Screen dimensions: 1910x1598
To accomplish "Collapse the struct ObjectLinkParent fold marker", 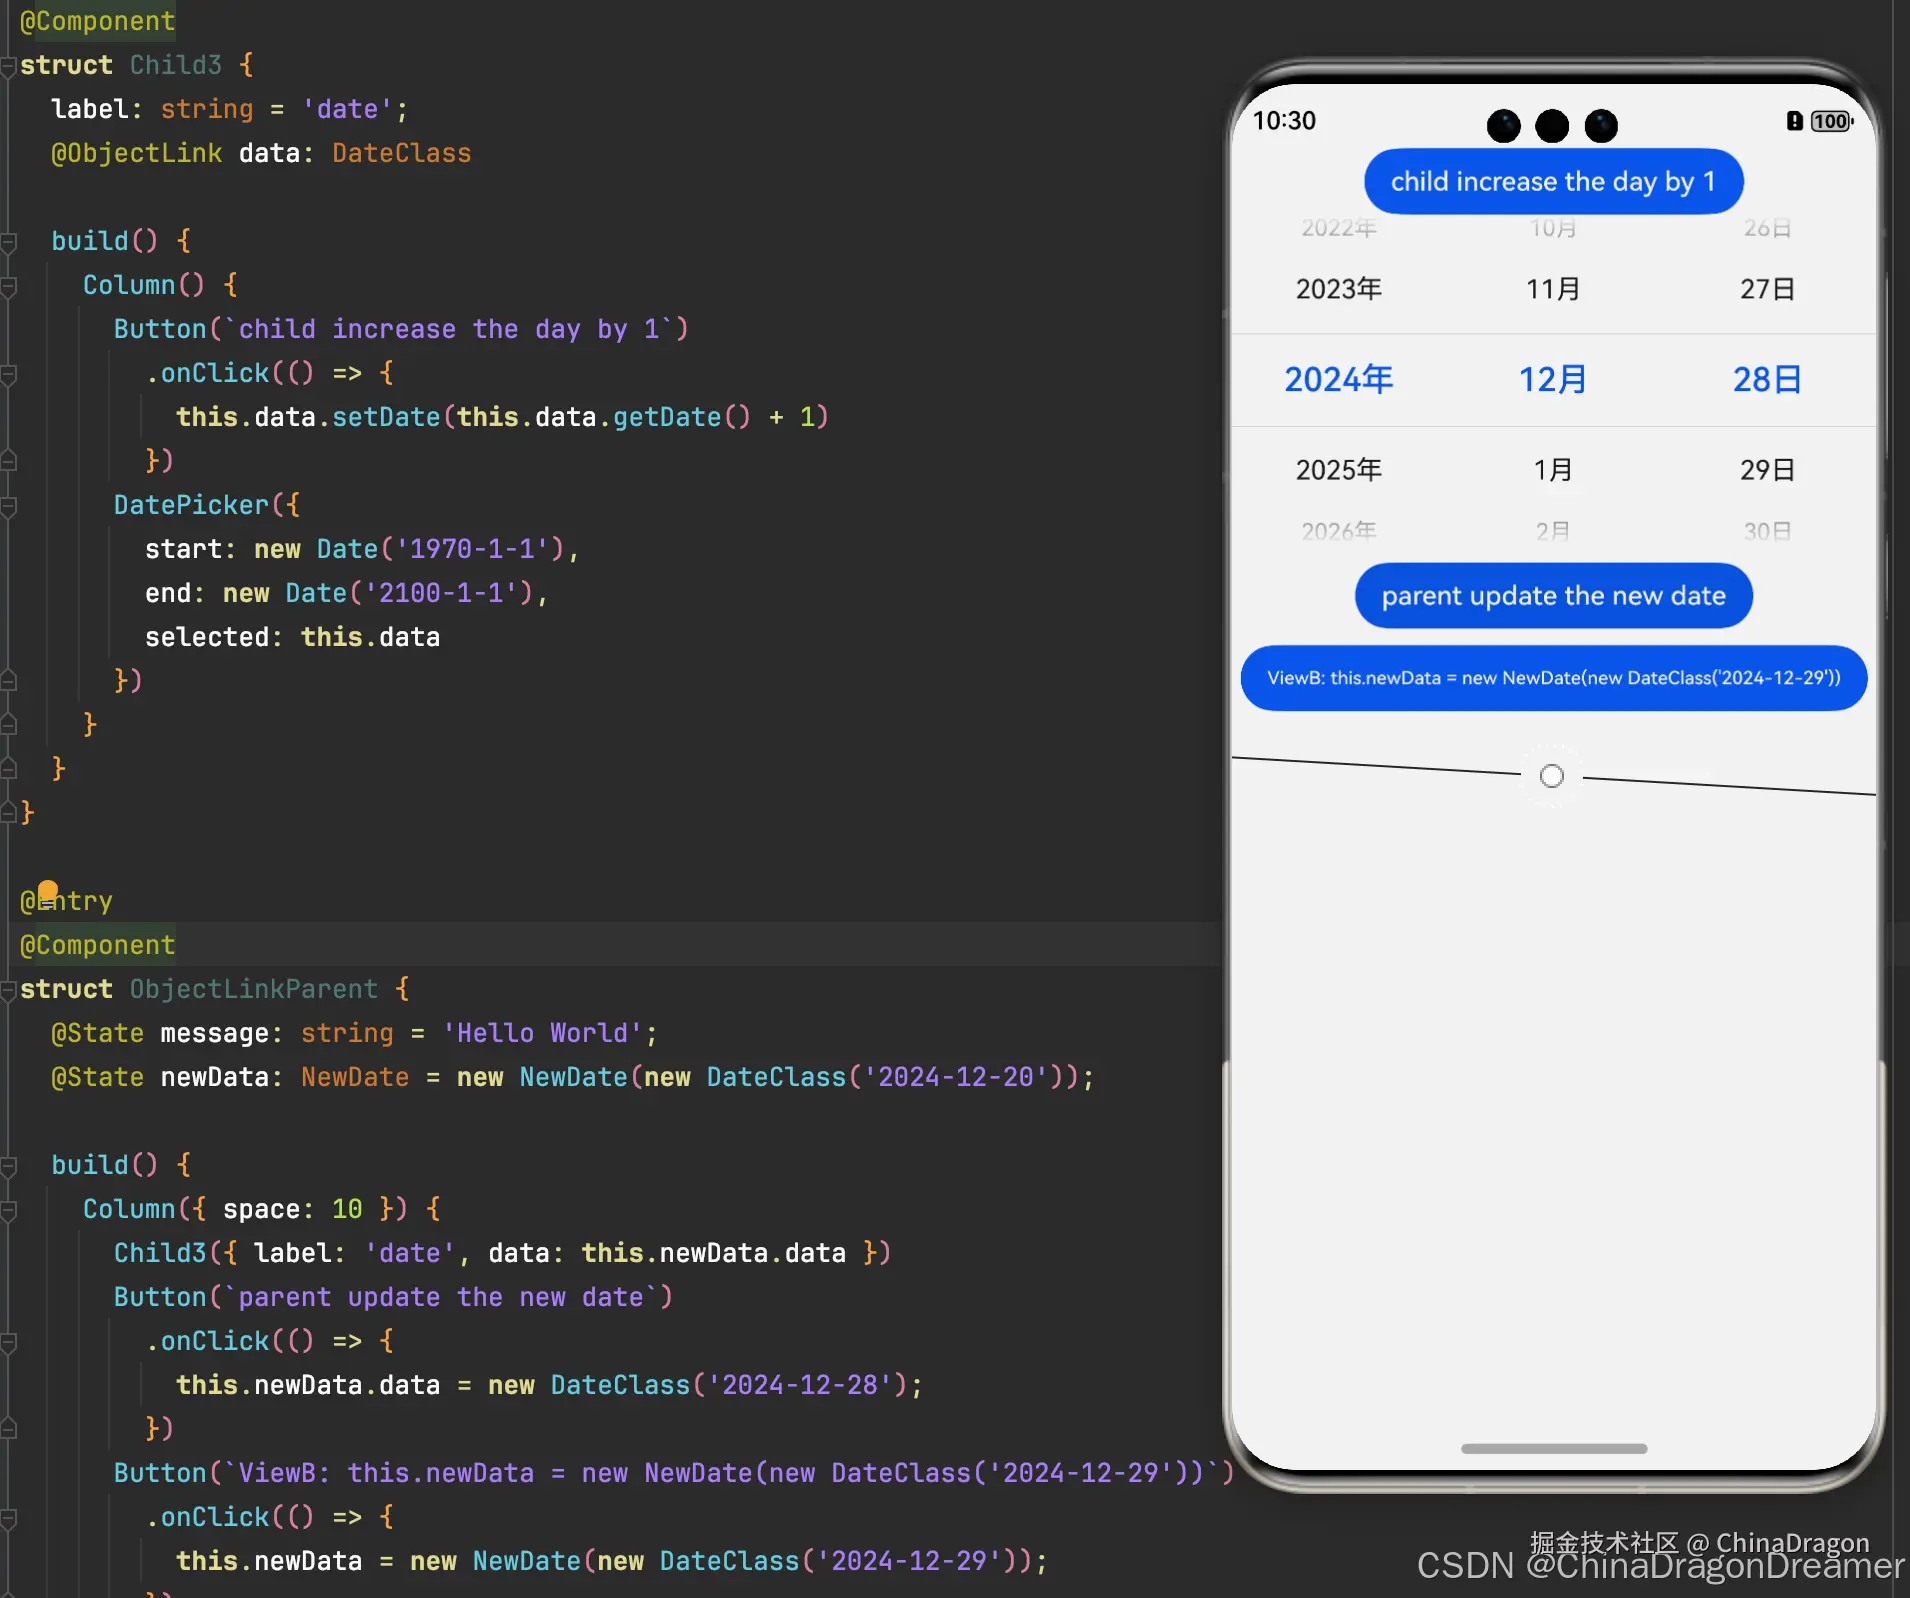I will click(9, 990).
